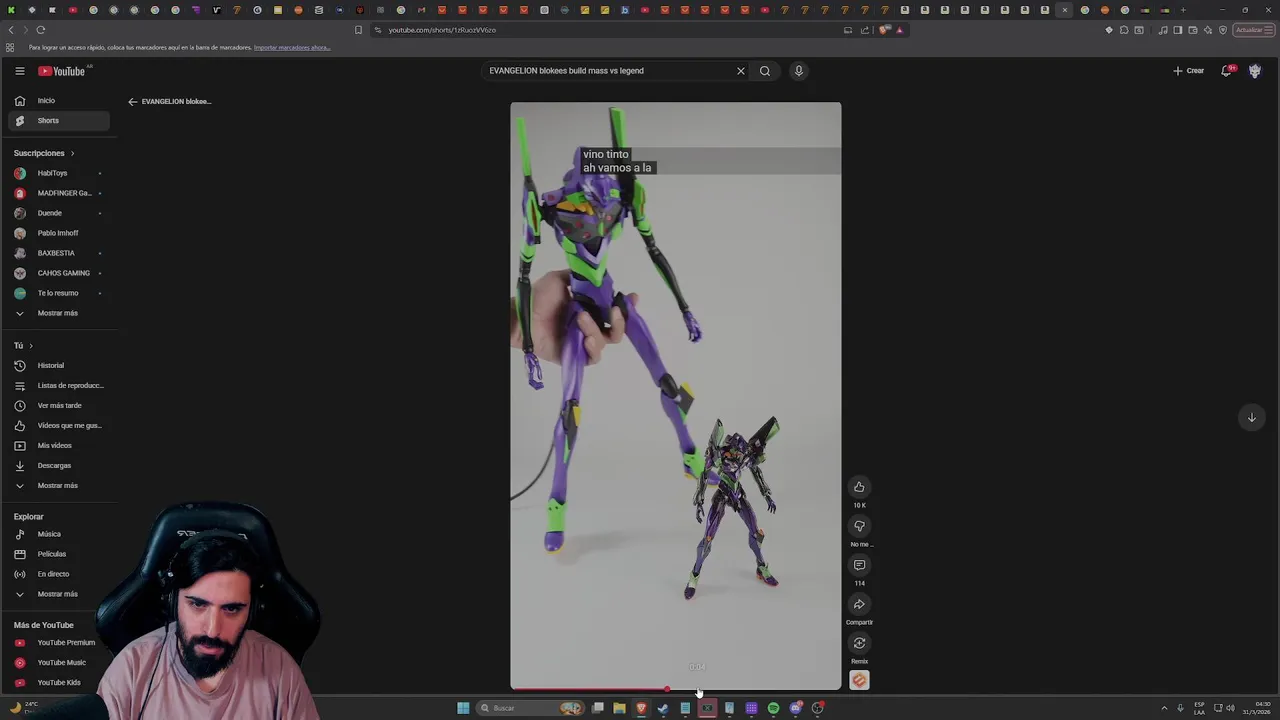Bookmark this page icon in address bar
1280x720 pixels.
click(358, 30)
